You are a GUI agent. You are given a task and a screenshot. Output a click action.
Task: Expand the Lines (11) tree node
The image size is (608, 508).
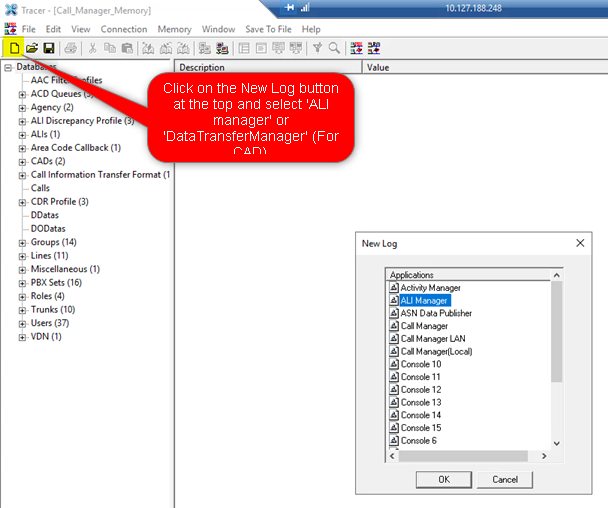click(22, 256)
